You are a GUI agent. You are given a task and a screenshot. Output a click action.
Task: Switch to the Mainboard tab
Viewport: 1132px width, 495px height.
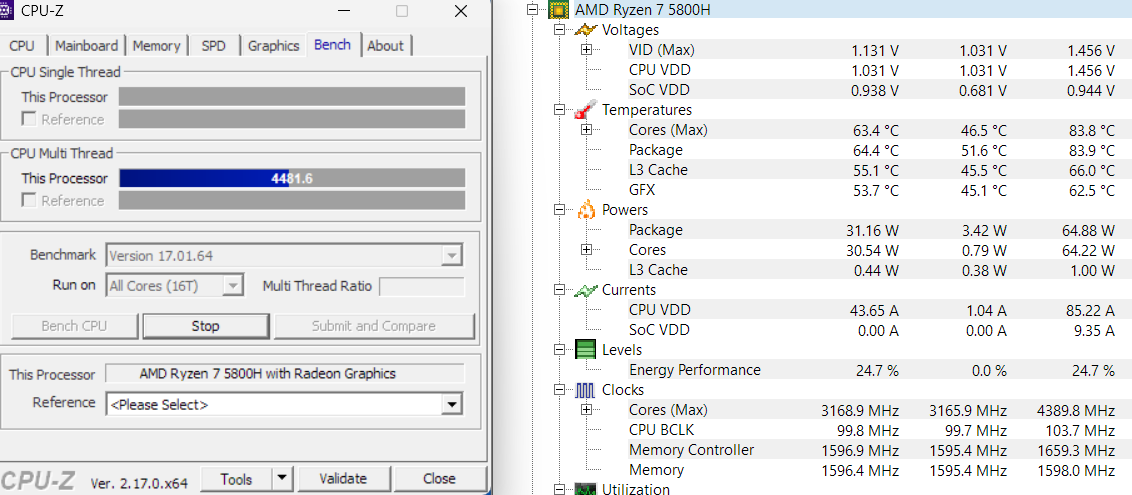86,45
